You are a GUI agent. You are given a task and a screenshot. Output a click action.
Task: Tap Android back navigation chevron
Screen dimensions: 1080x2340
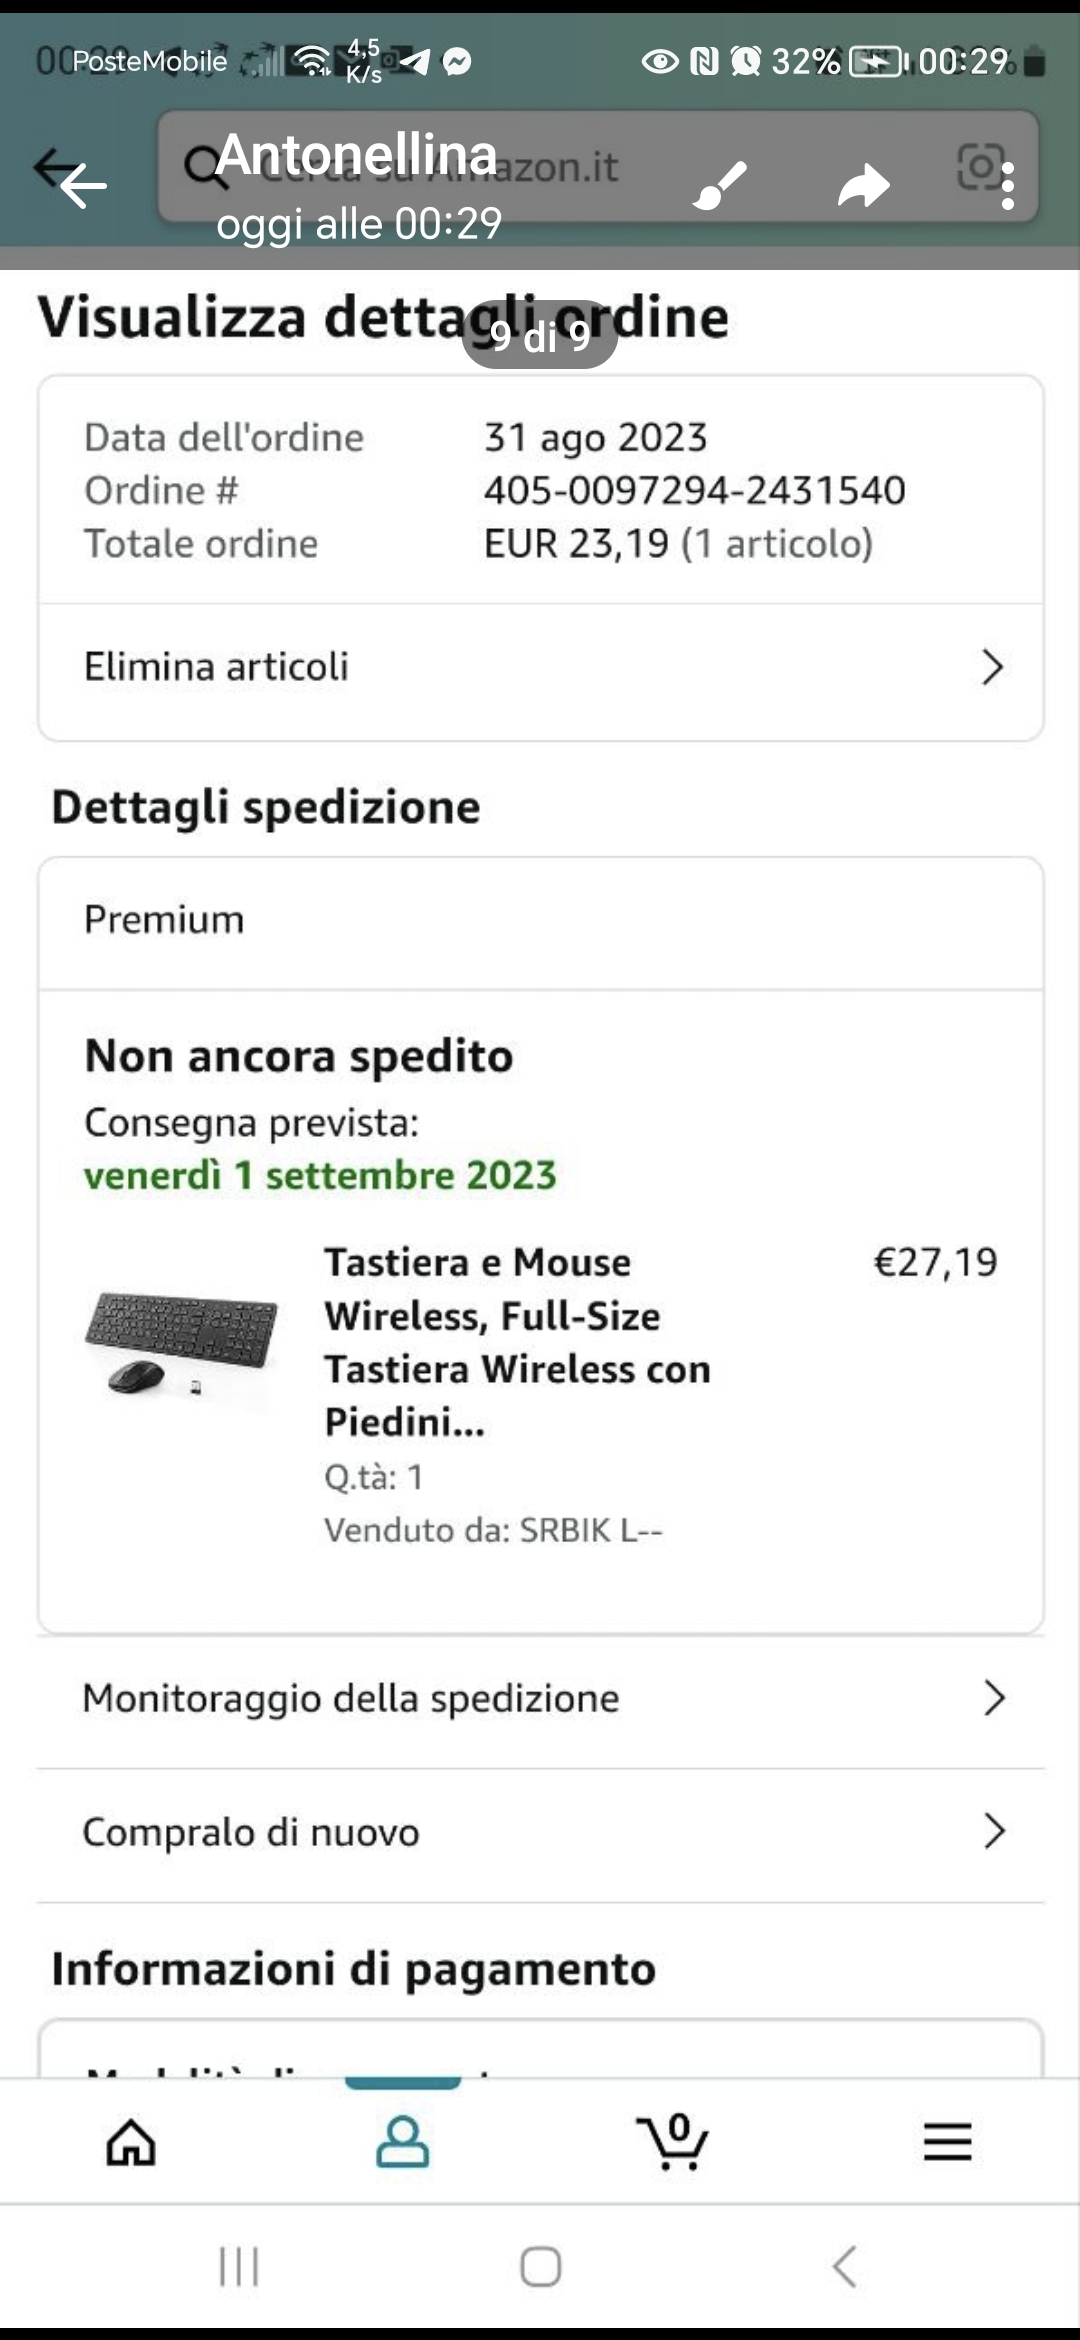point(844,2267)
